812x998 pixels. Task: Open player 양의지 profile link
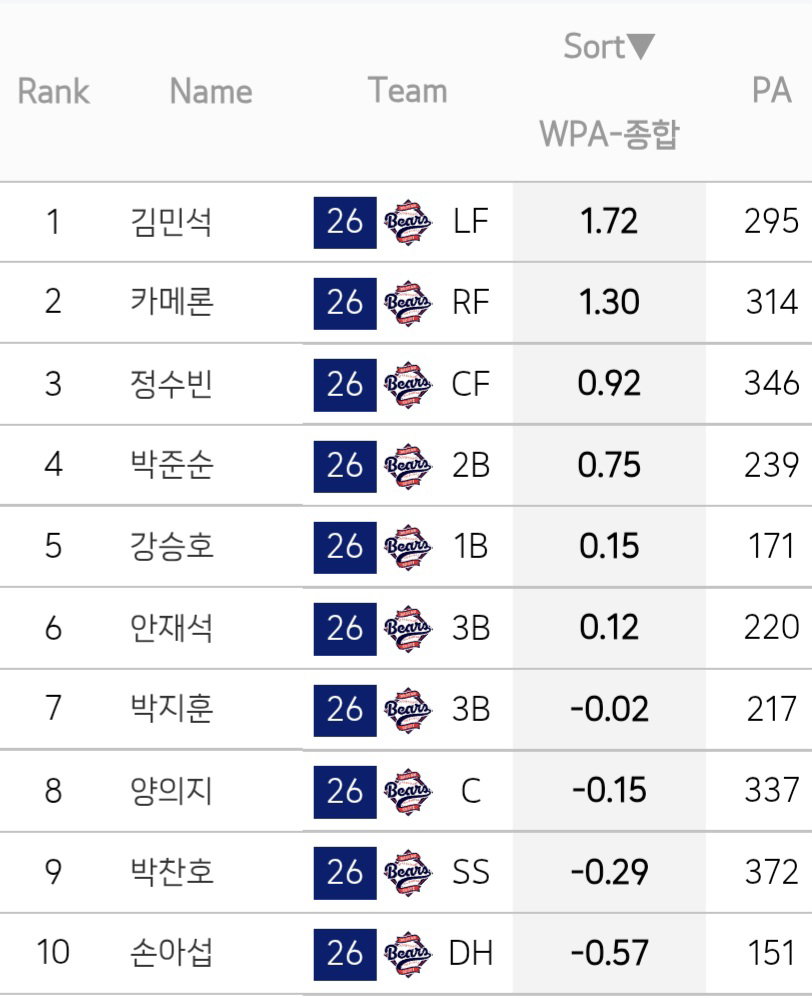tap(171, 791)
